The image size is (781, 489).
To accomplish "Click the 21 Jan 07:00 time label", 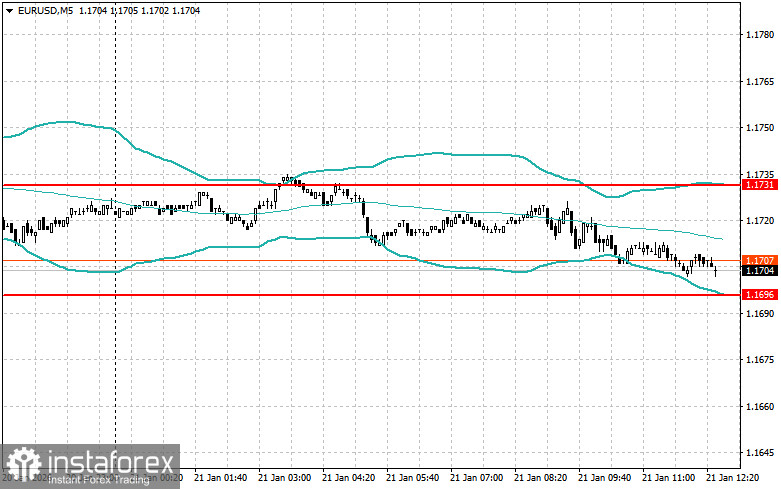I will coord(477,478).
